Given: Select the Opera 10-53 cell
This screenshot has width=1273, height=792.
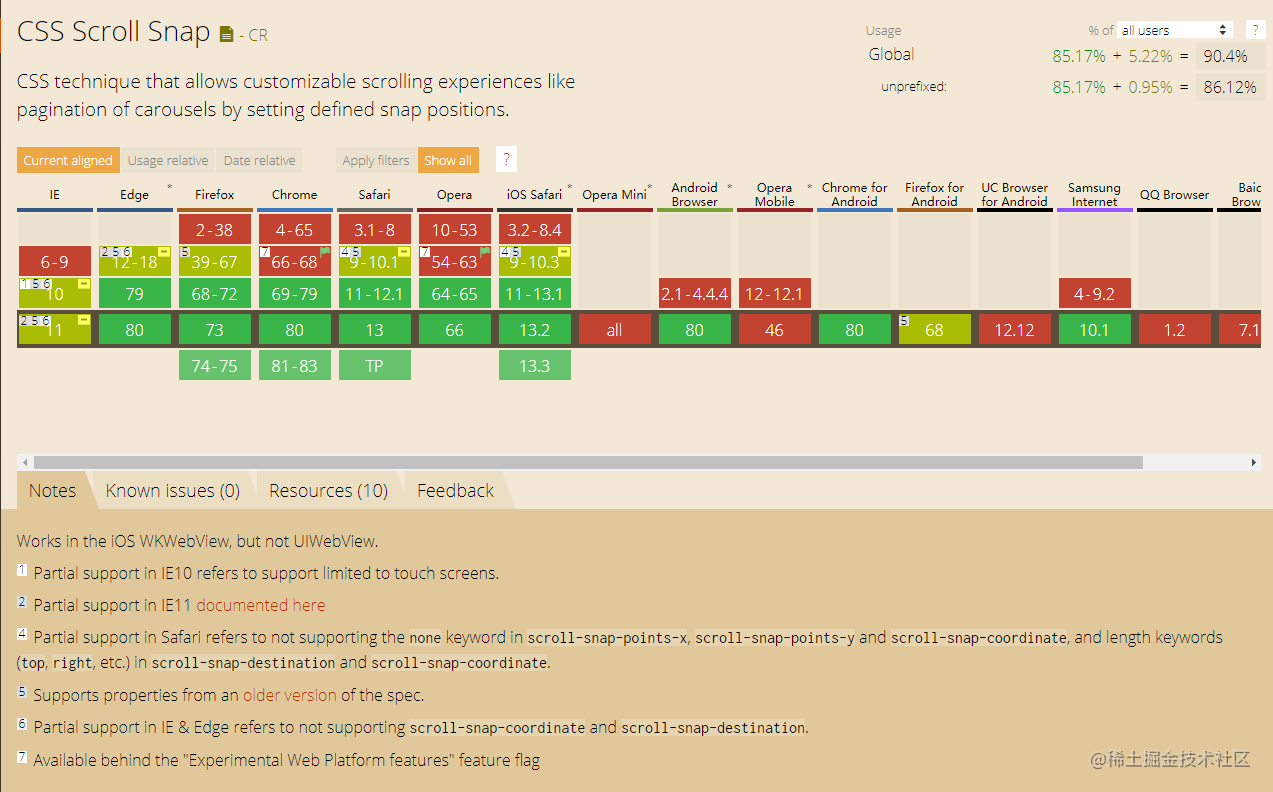Looking at the screenshot, I should click(455, 230).
